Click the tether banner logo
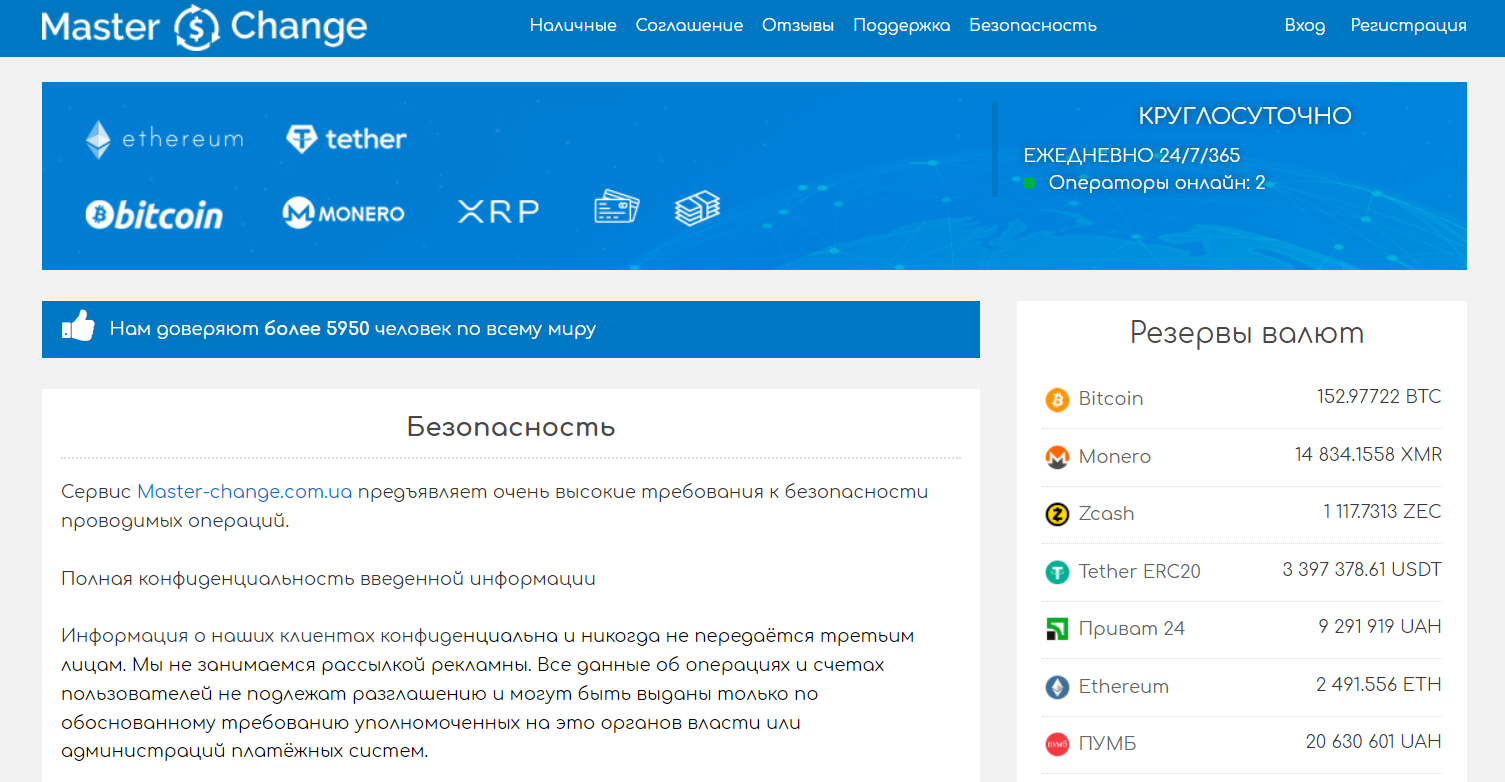The width and height of the screenshot is (1505, 782). (346, 139)
